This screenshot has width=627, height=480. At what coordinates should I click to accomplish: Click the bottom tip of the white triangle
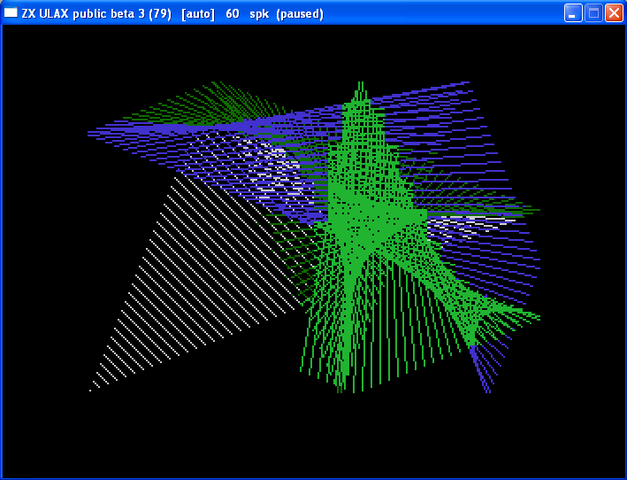pyautogui.click(x=92, y=388)
